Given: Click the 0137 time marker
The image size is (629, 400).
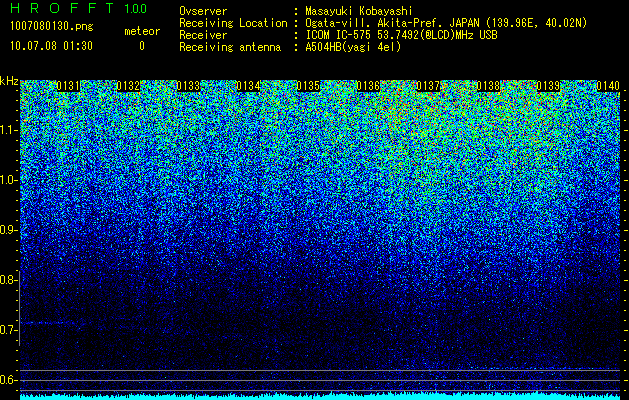Looking at the screenshot, I should click(428, 86).
